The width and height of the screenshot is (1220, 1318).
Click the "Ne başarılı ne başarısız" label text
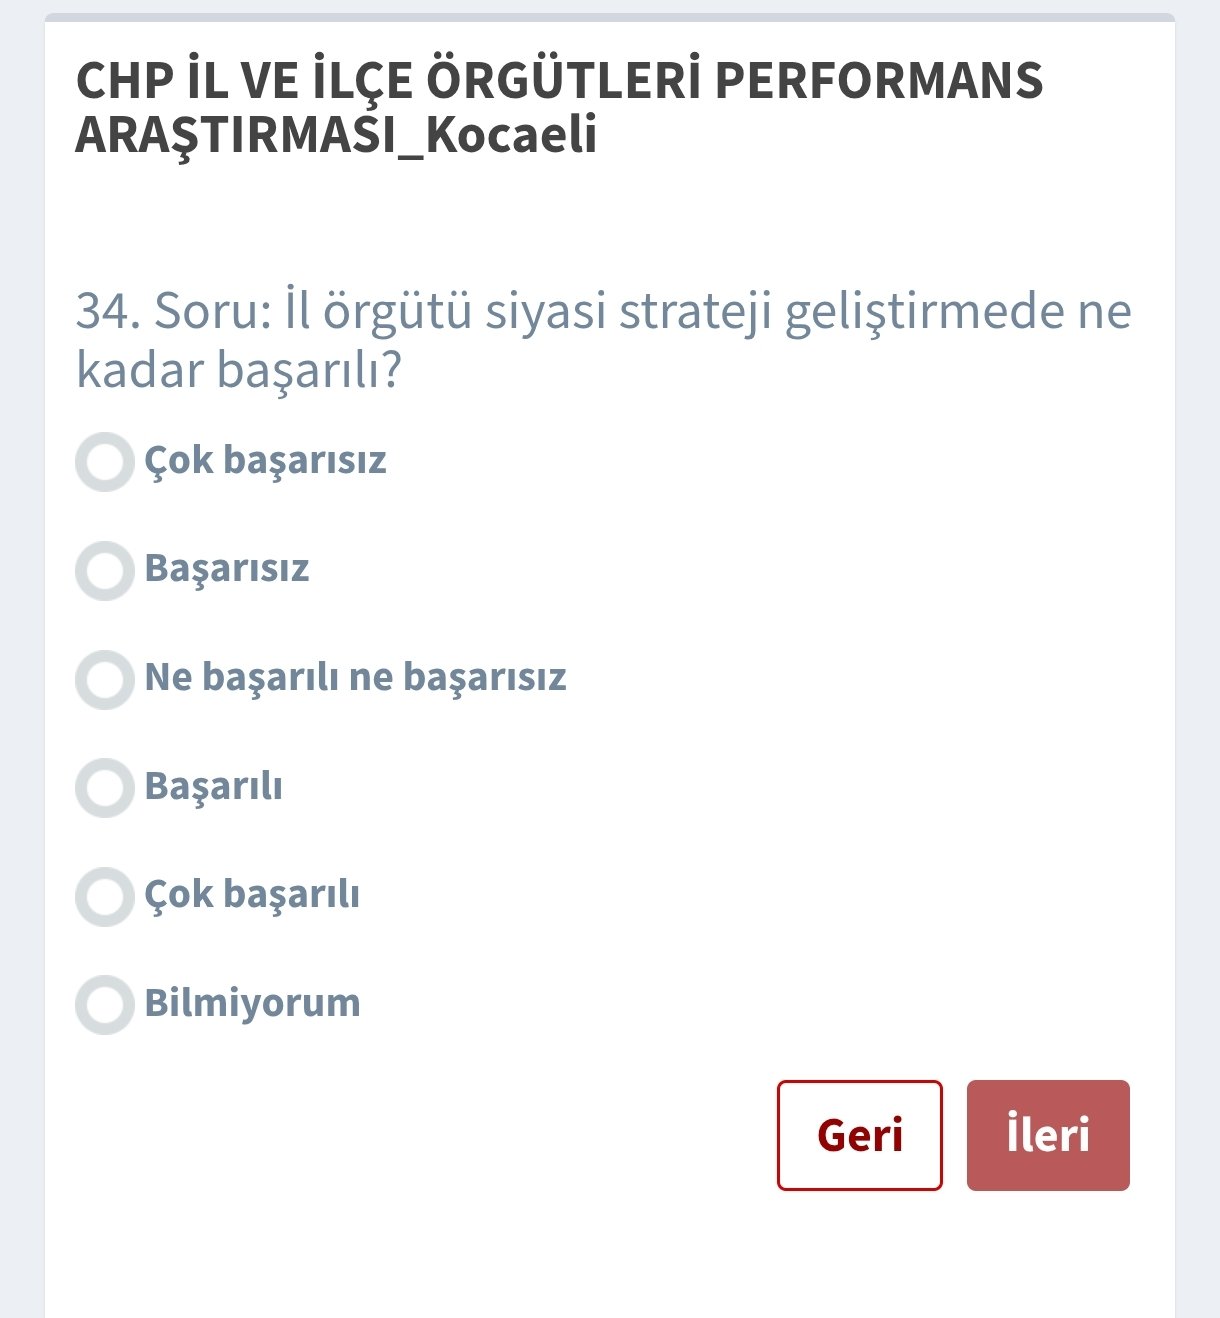pyautogui.click(x=355, y=678)
